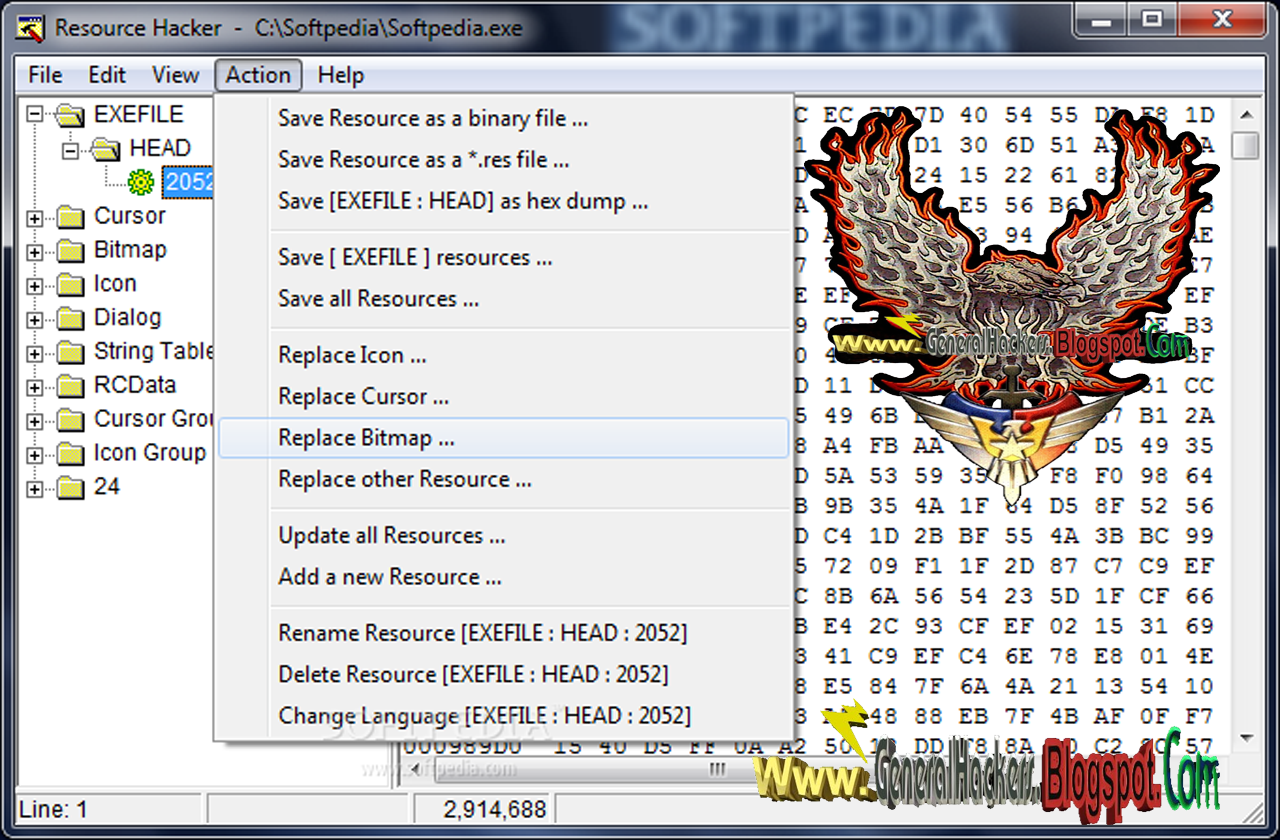Select the Bitmap tree label

pyautogui.click(x=130, y=250)
